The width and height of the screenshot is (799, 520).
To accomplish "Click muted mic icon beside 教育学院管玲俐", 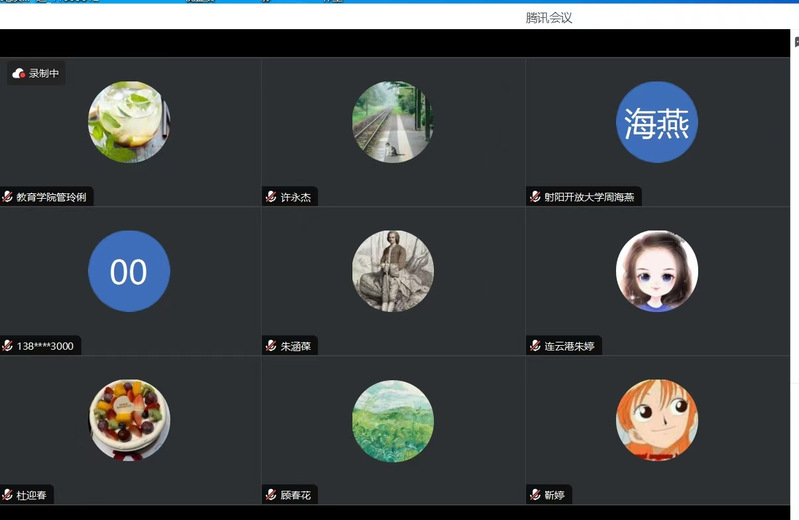I will pyautogui.click(x=8, y=197).
